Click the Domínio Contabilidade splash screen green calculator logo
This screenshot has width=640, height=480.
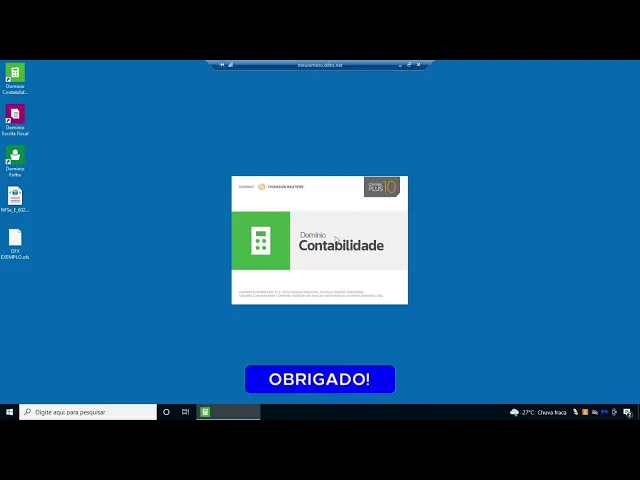pyautogui.click(x=261, y=241)
